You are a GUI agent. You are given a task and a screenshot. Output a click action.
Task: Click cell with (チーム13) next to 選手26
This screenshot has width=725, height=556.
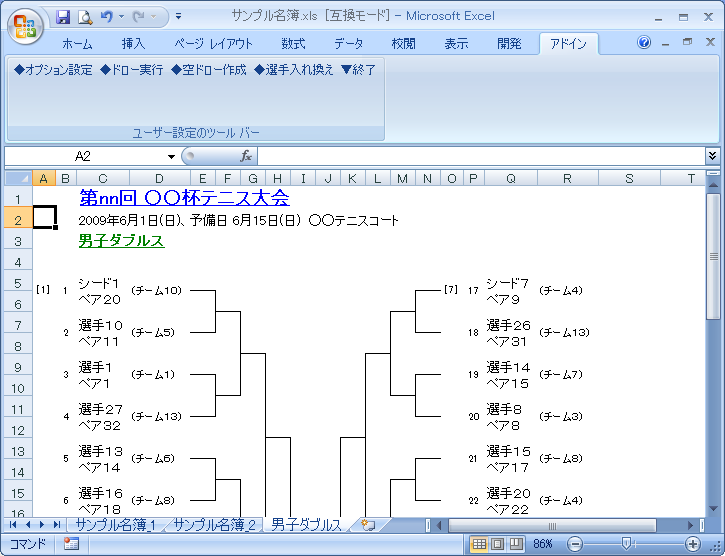point(564,332)
